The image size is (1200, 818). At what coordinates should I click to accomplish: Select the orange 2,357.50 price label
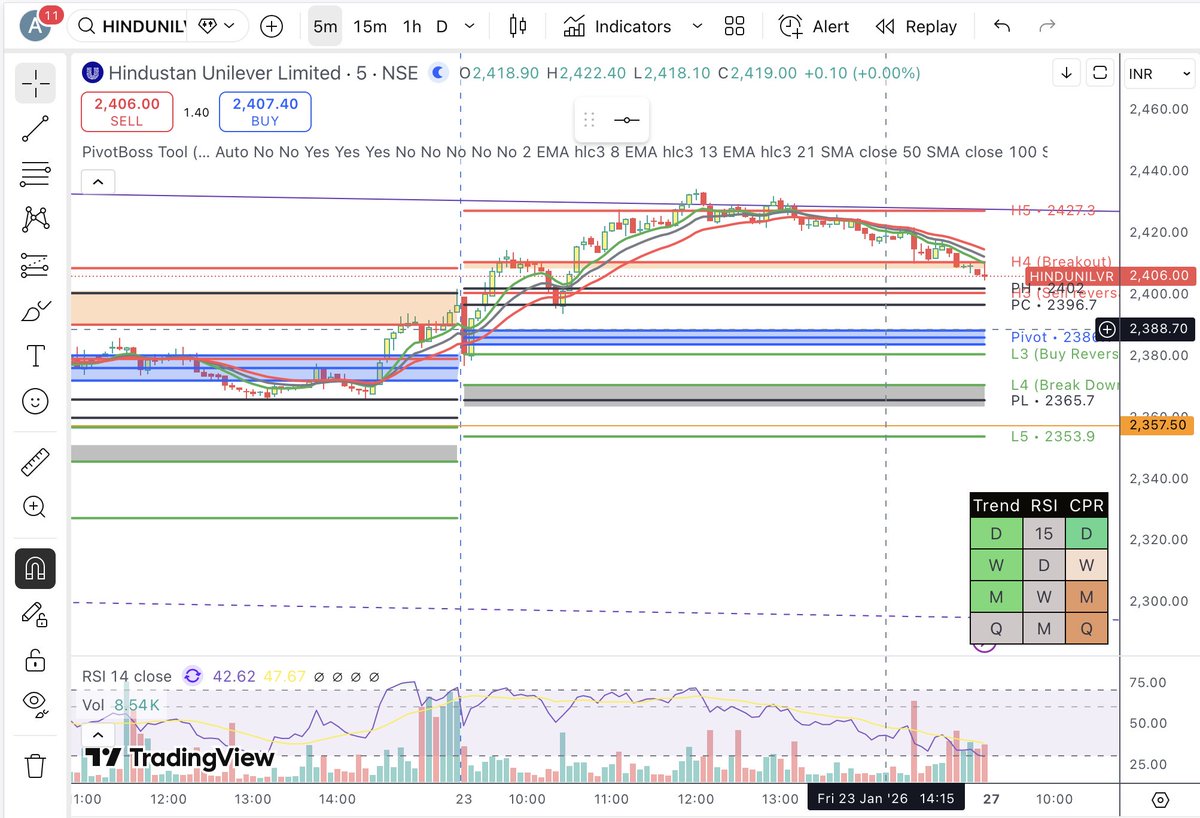click(x=1158, y=425)
